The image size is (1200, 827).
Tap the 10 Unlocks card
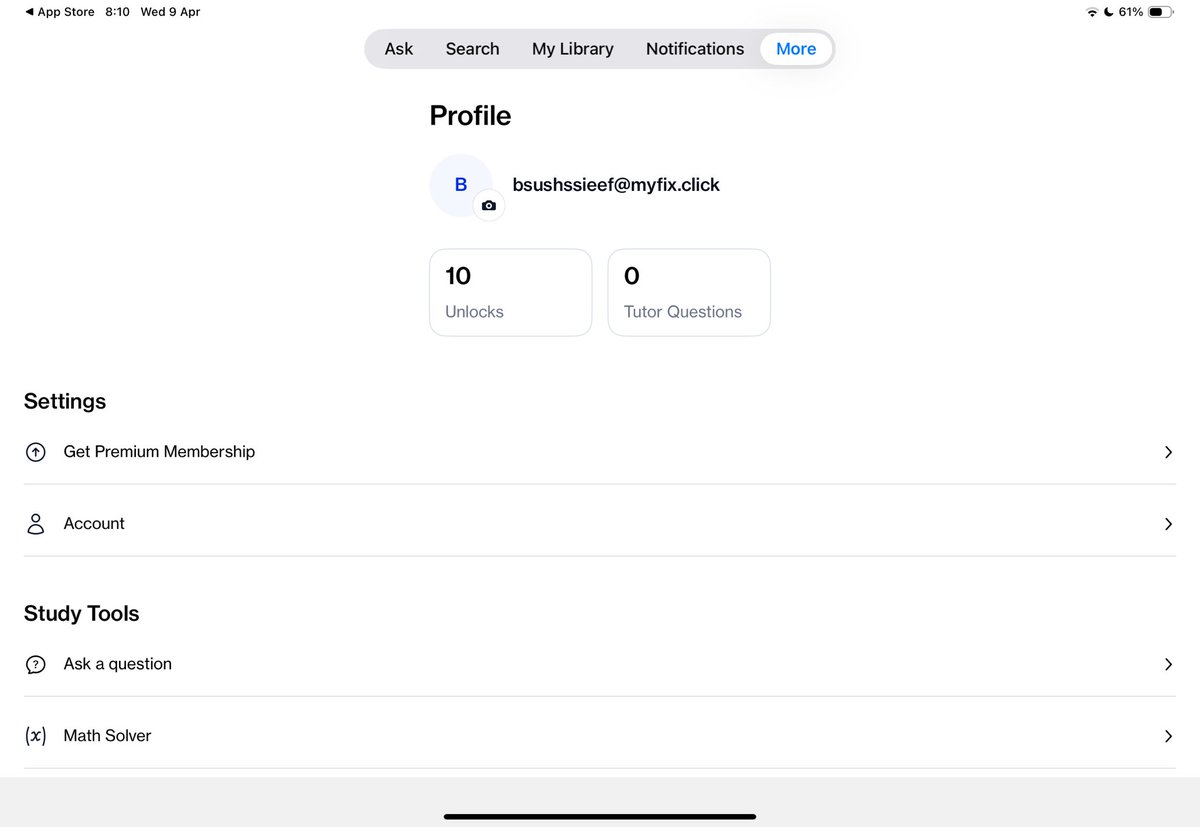click(x=511, y=292)
